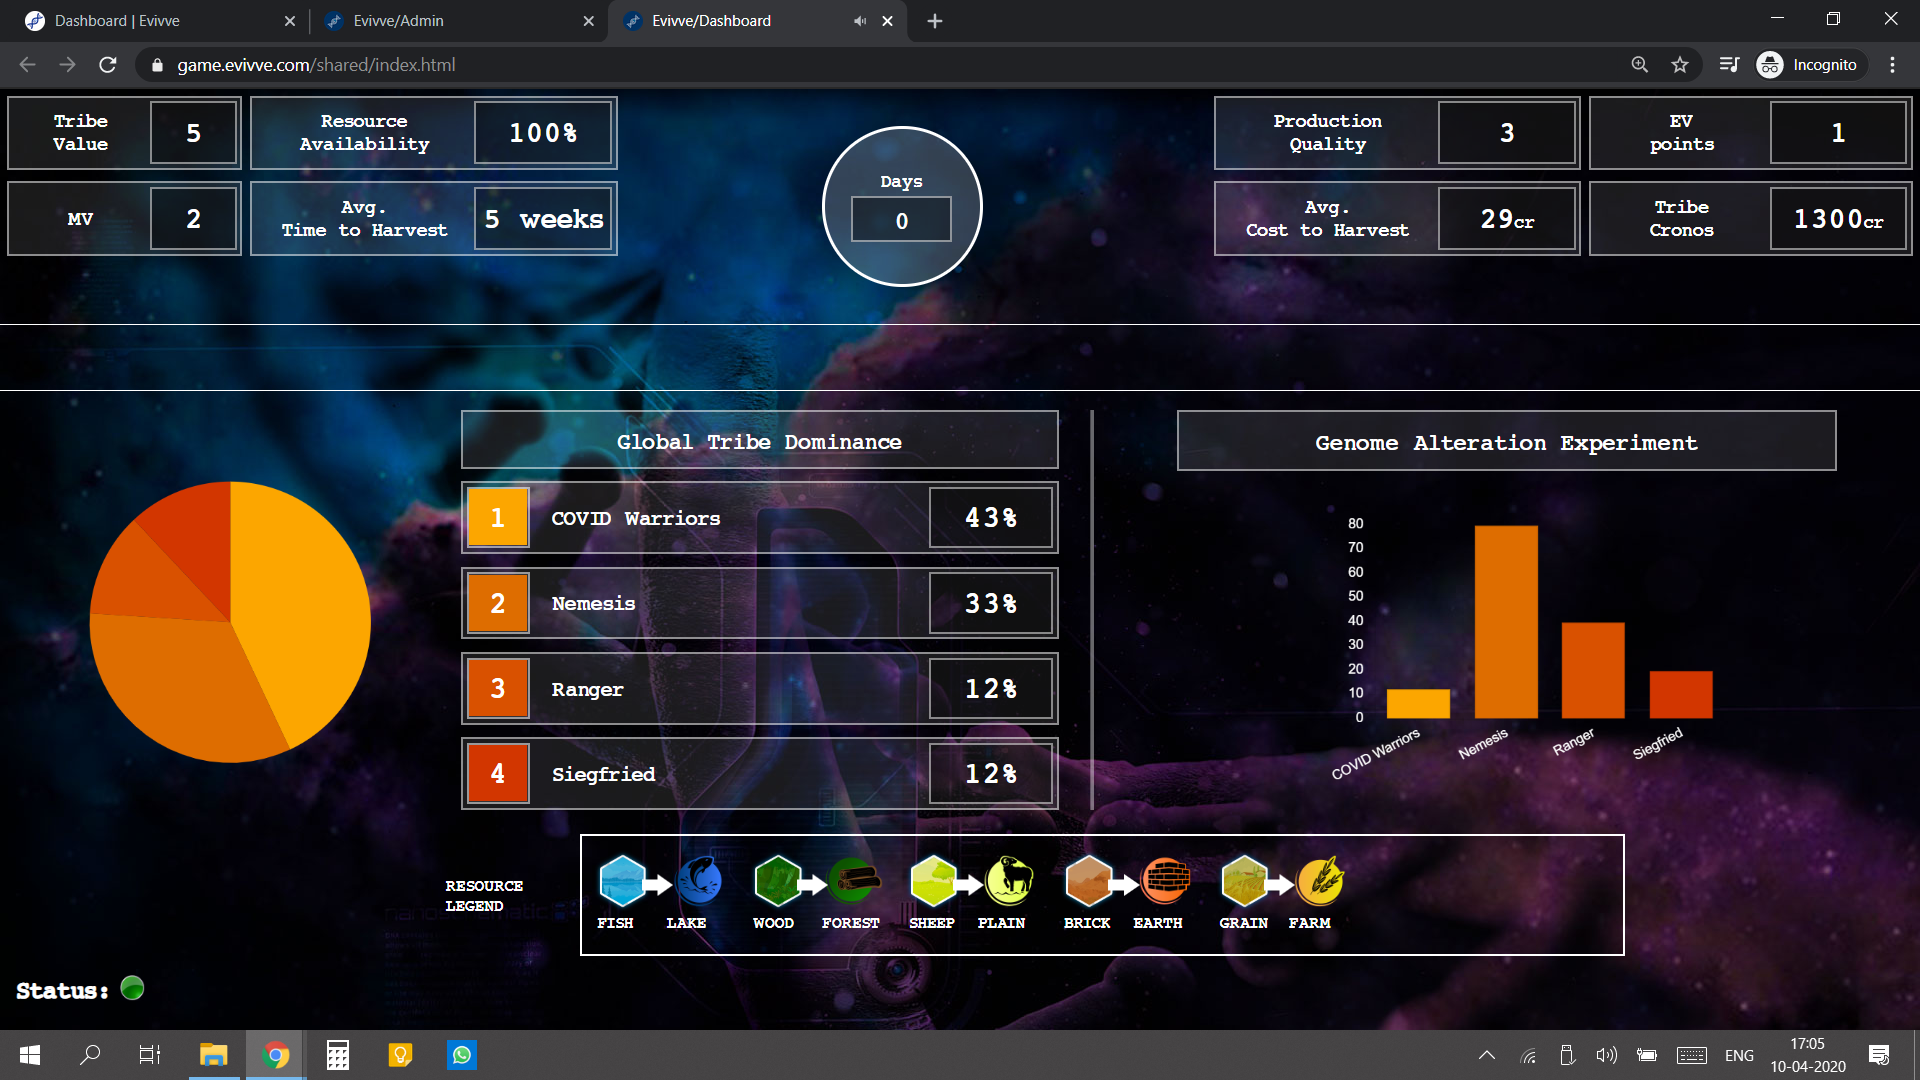Mute the Evivve/Dashboard tab audio
The width and height of the screenshot is (1920, 1080).
[x=860, y=21]
